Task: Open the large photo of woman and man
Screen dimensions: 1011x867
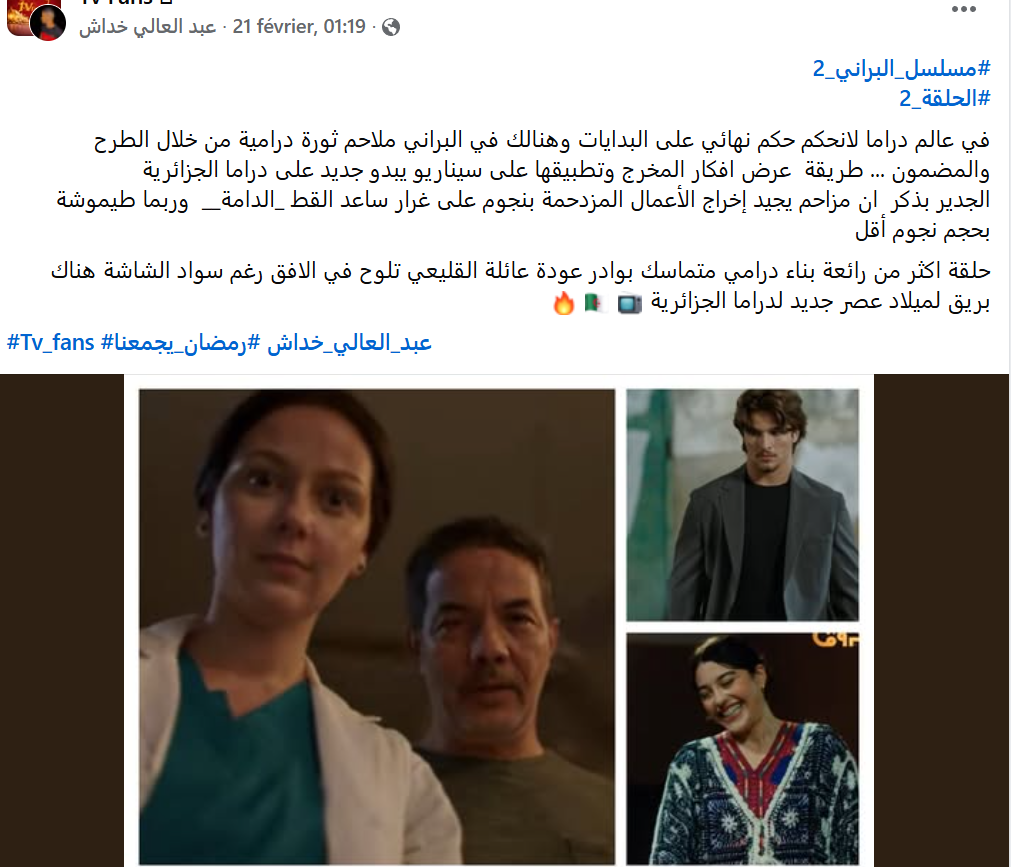Action: point(377,627)
